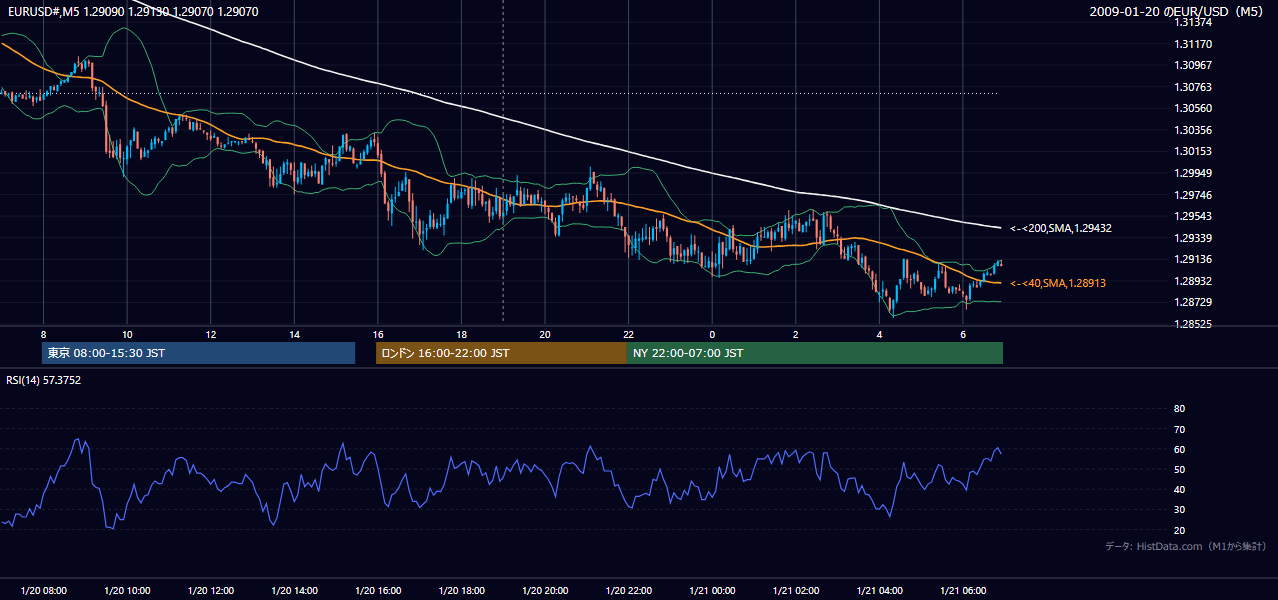This screenshot has height=600, width=1278.
Task: Open the データ: HistData.com source credit
Action: (1186, 546)
